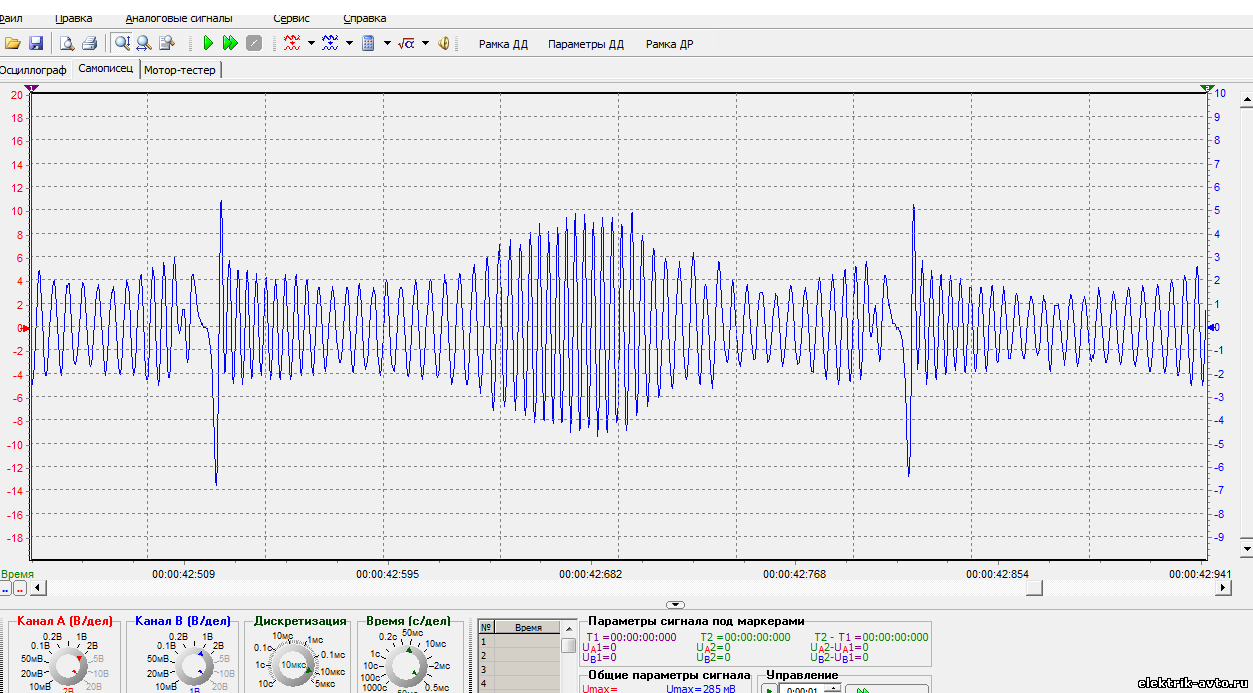Click the square root alpha icon

[406, 43]
